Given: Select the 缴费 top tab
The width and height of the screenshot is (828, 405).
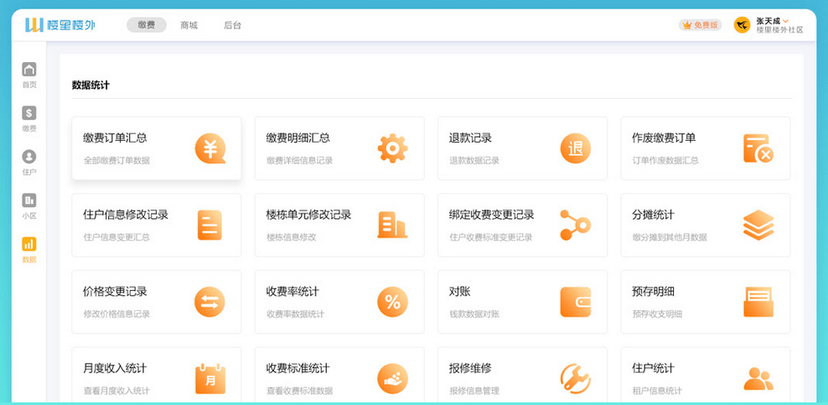Looking at the screenshot, I should [x=146, y=25].
